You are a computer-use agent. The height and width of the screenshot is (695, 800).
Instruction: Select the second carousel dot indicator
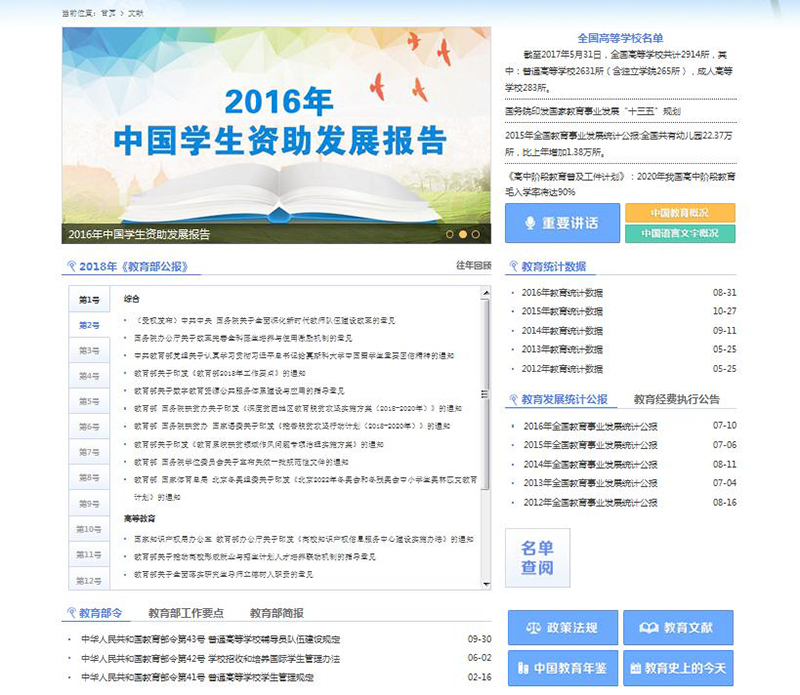click(x=462, y=234)
